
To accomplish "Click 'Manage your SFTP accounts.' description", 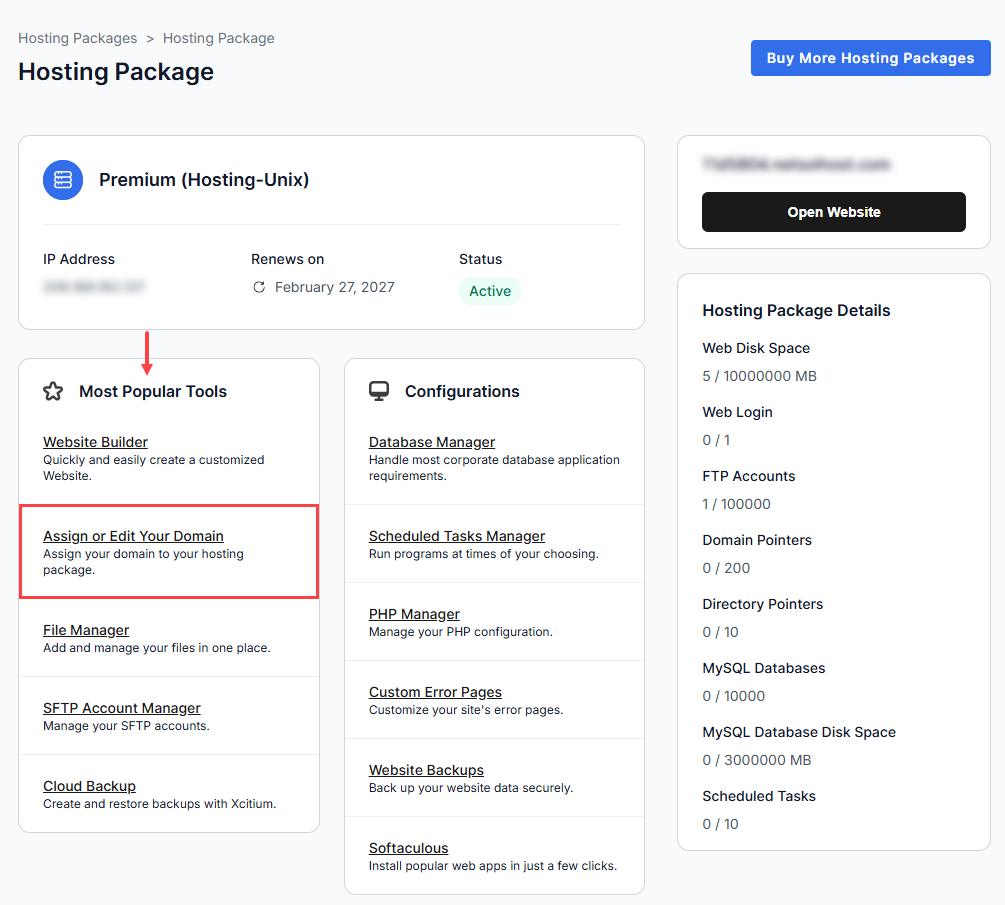I will tap(126, 726).
